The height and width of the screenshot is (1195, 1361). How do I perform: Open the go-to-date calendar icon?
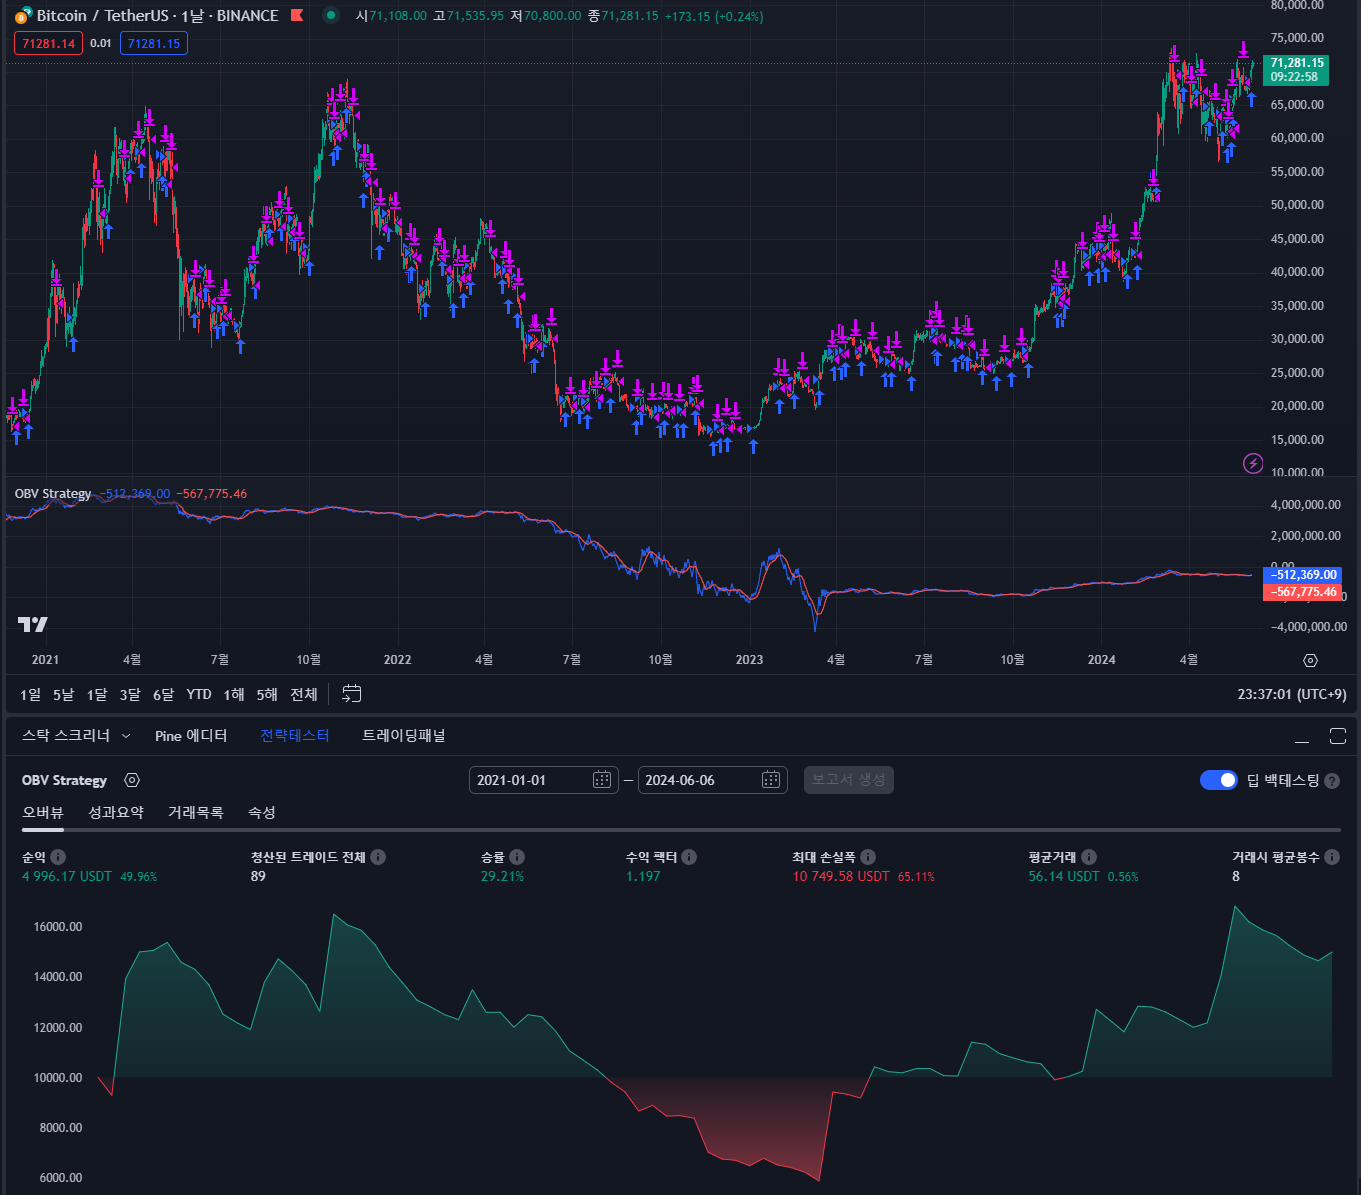(352, 694)
